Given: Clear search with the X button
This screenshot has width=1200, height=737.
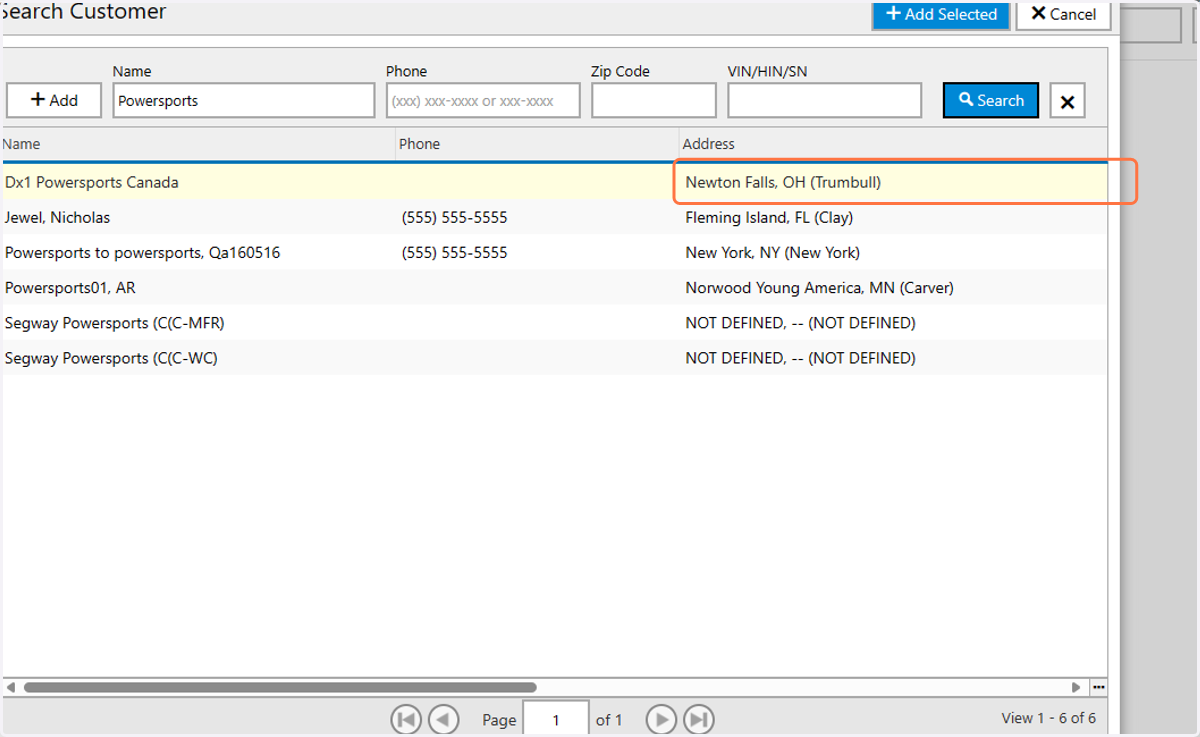Looking at the screenshot, I should click(1067, 101).
